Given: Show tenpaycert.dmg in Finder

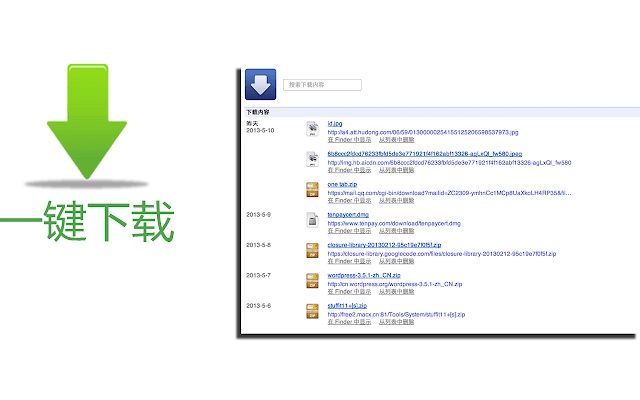Looking at the screenshot, I should click(349, 231).
